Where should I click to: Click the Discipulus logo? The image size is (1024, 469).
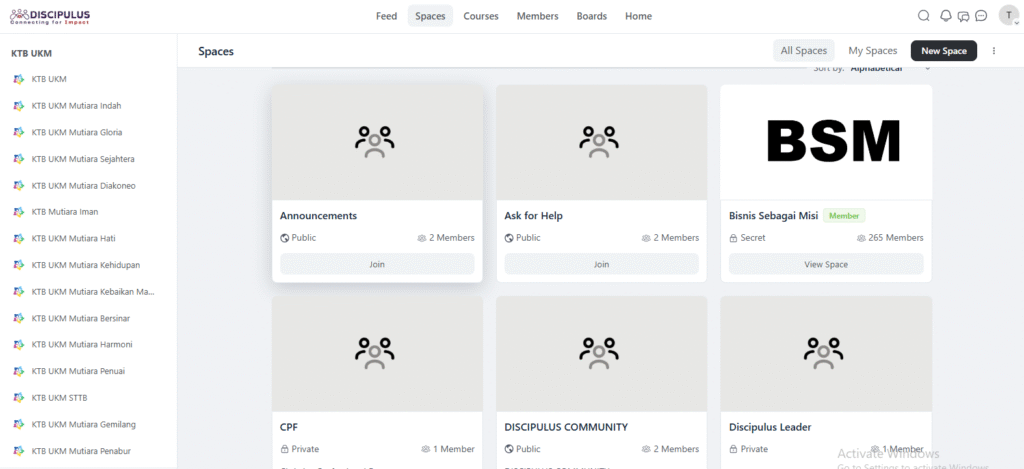click(x=50, y=16)
